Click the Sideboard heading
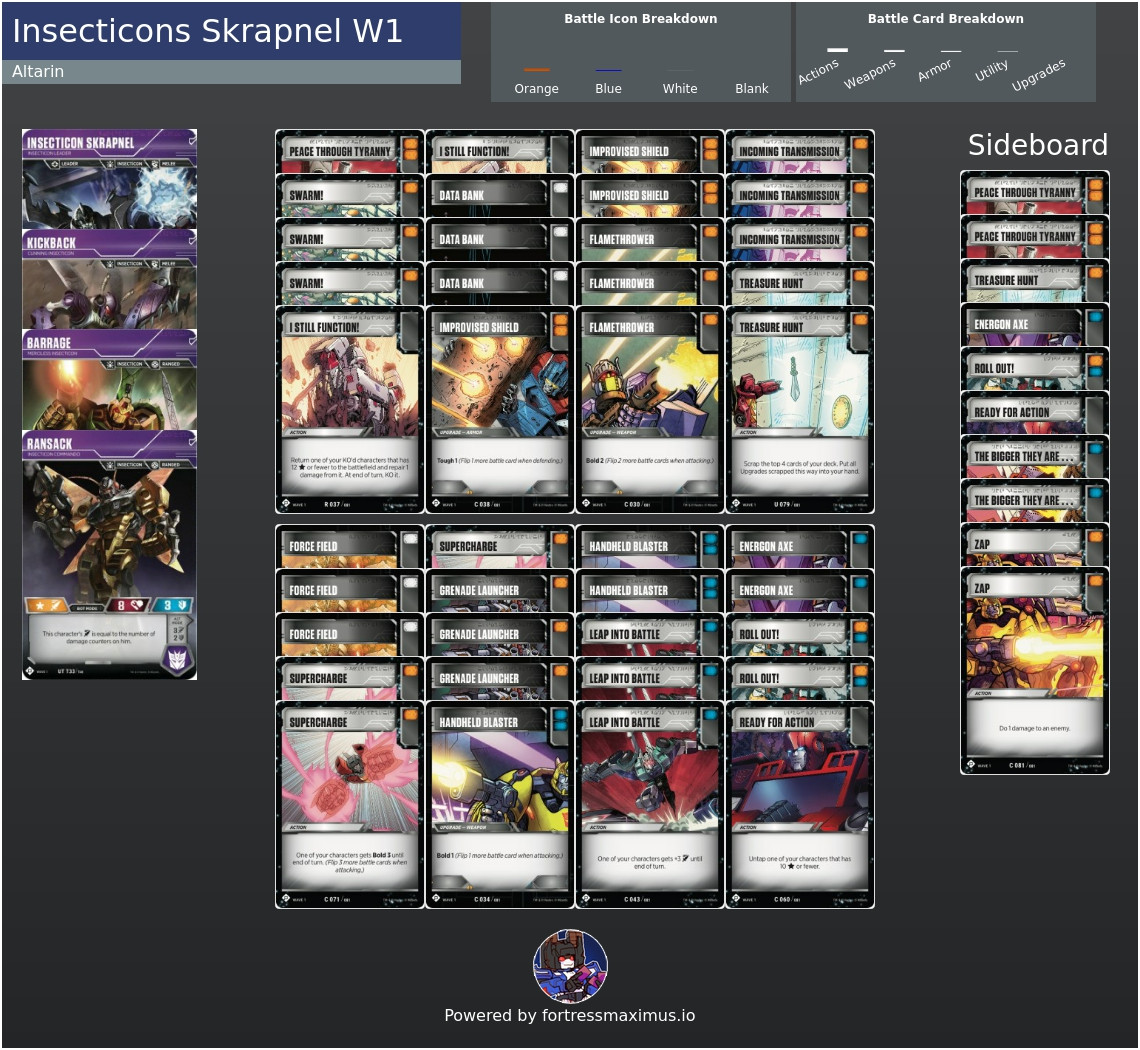Viewport: 1140px width, 1050px height. 1037,145
